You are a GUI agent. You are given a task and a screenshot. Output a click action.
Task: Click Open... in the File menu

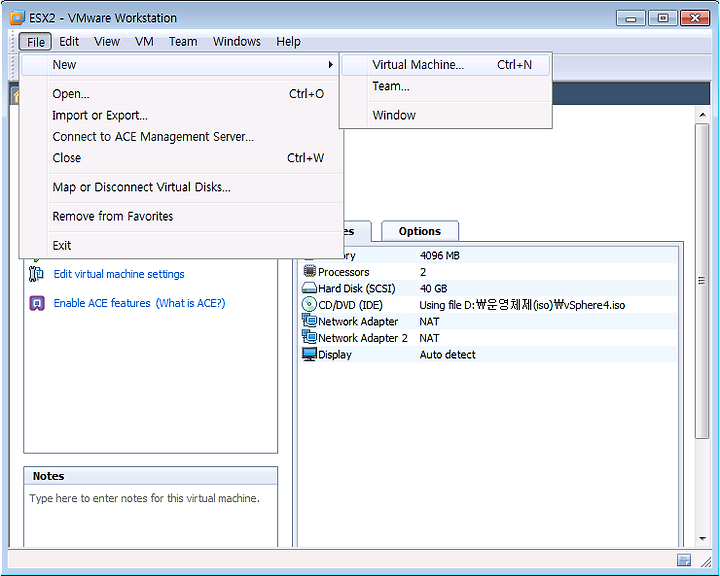pyautogui.click(x=181, y=94)
